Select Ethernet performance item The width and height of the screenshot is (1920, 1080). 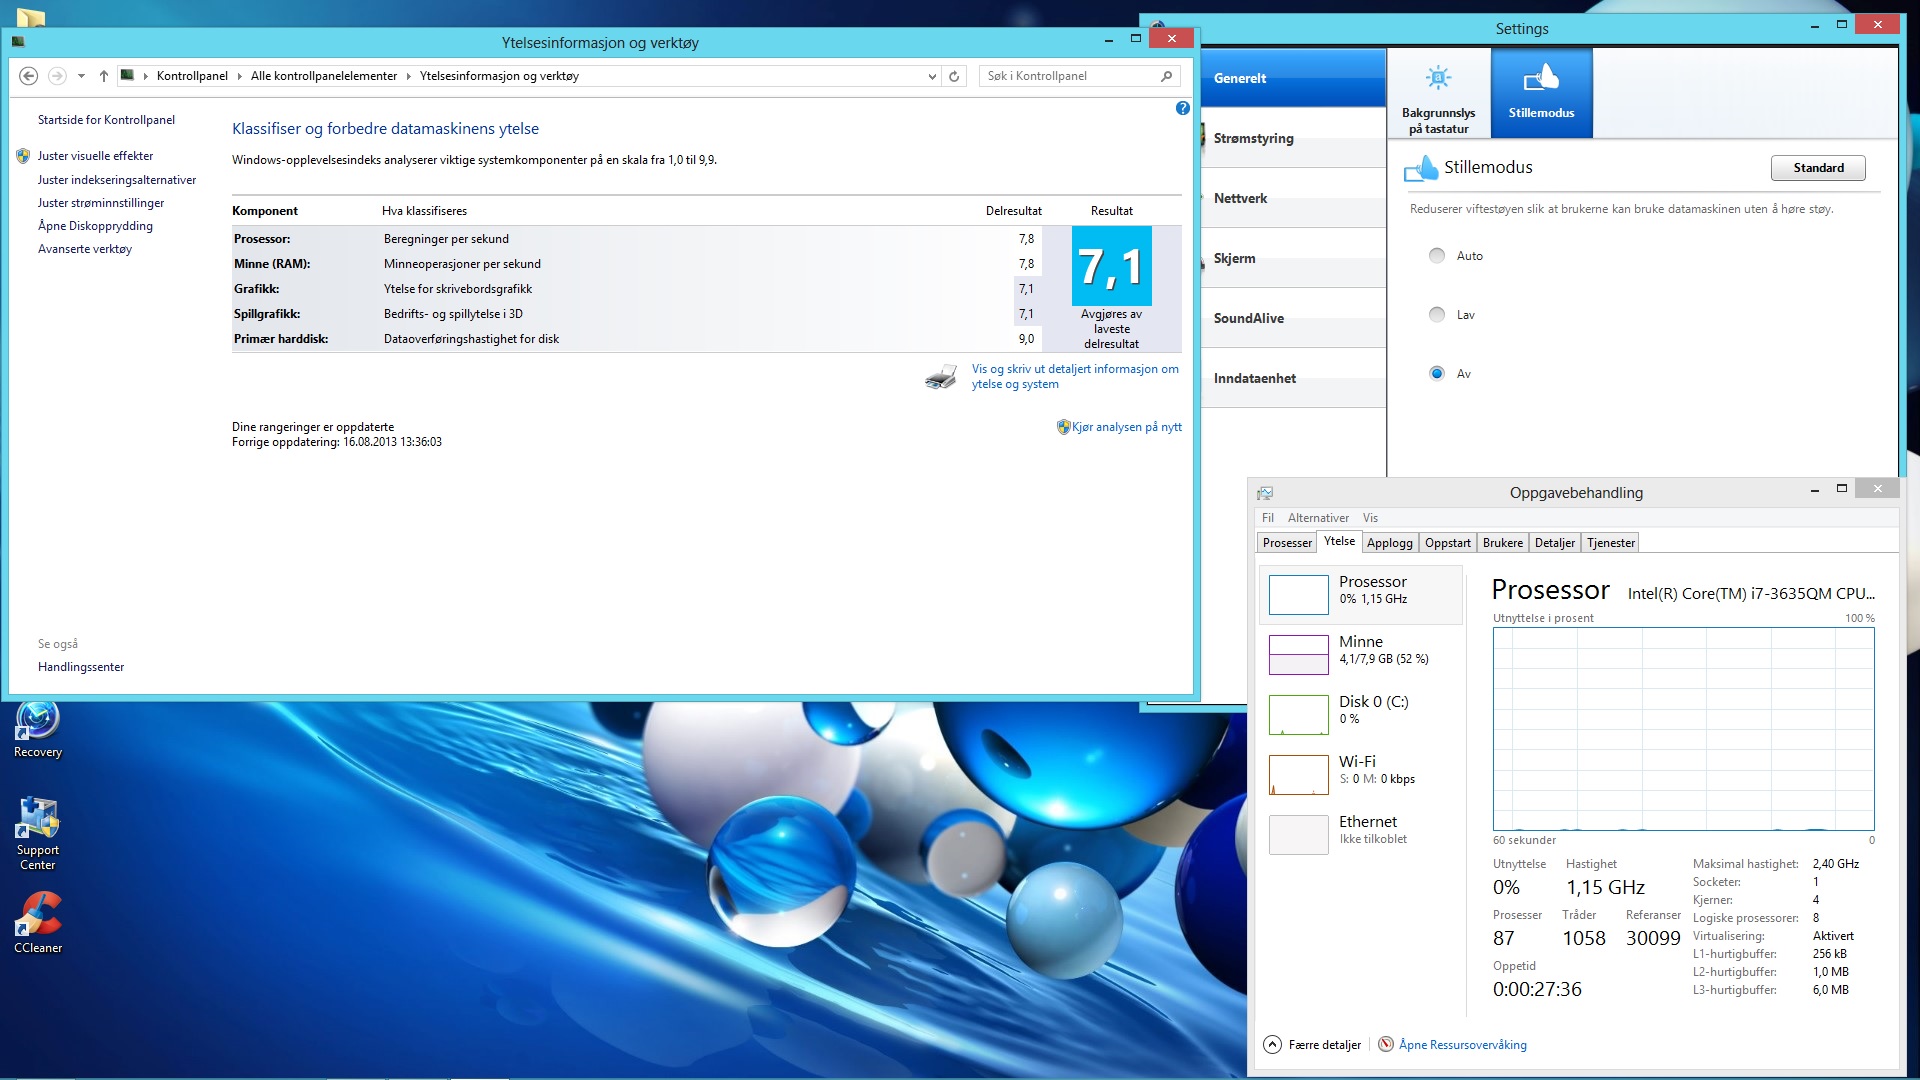coord(1360,834)
